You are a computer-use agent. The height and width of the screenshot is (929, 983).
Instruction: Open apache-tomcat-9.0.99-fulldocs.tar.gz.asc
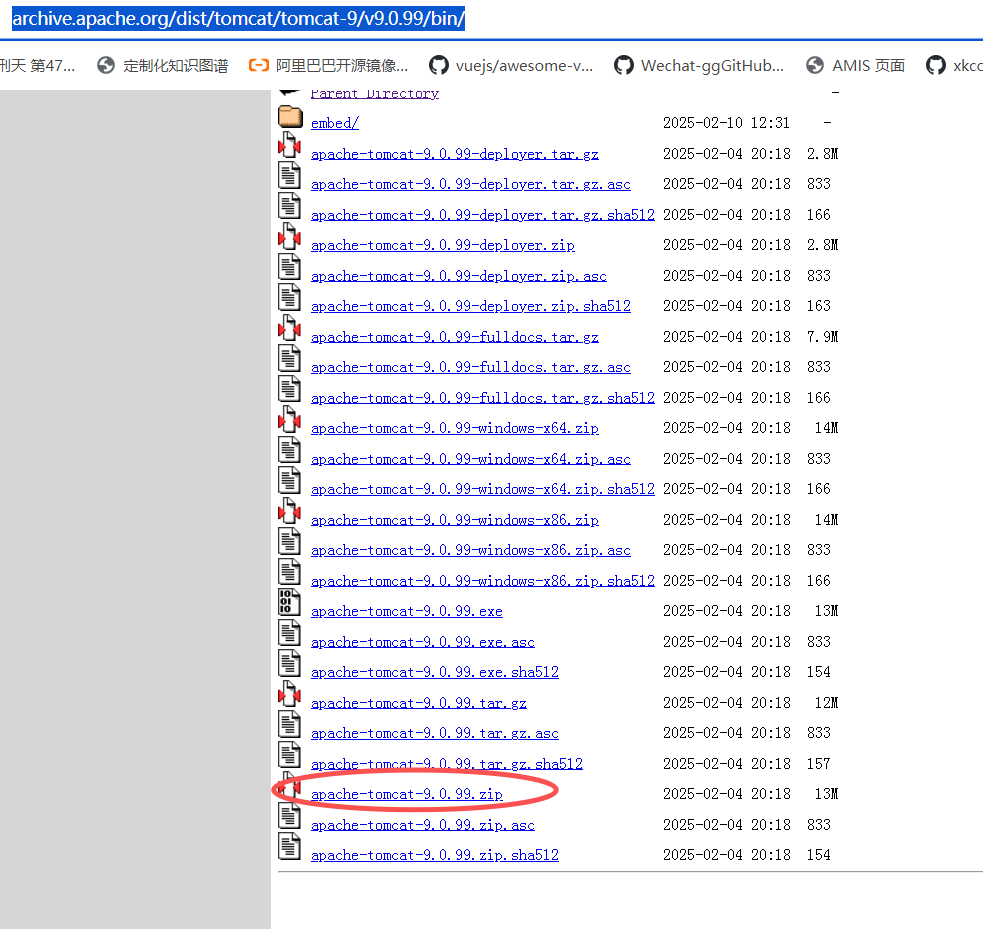(x=471, y=367)
